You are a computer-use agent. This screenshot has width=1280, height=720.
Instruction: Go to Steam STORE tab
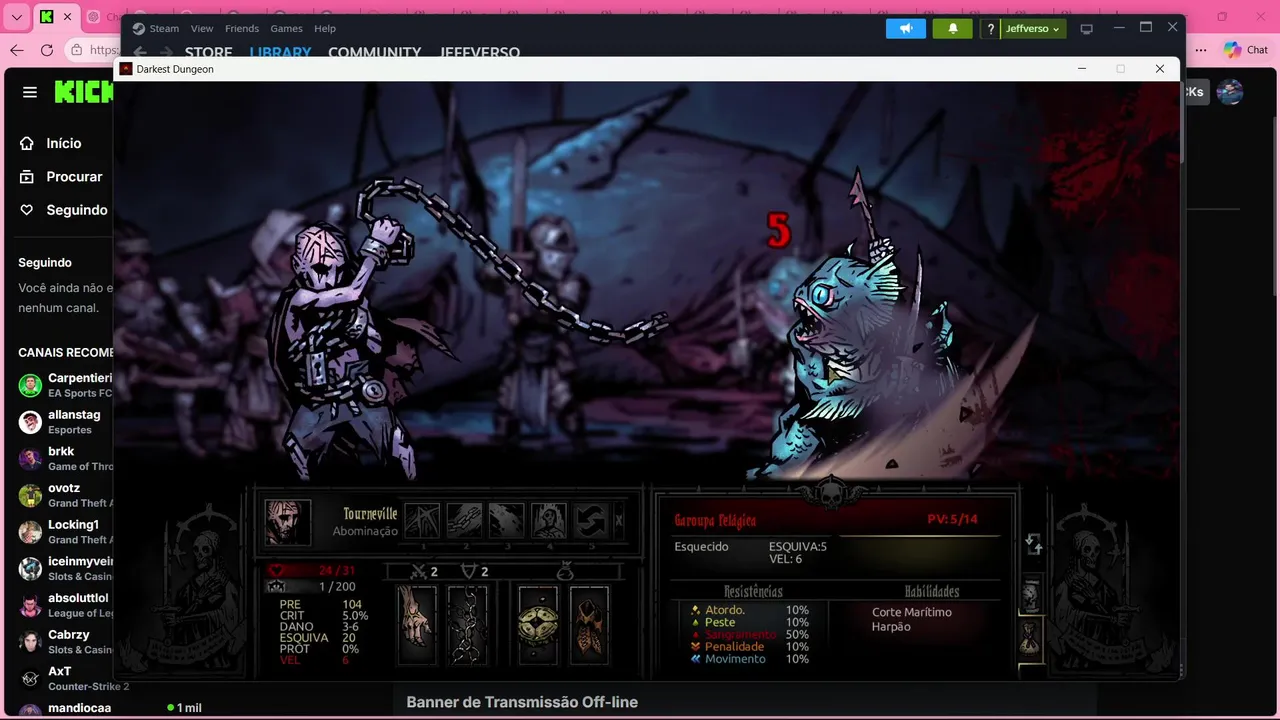point(208,53)
